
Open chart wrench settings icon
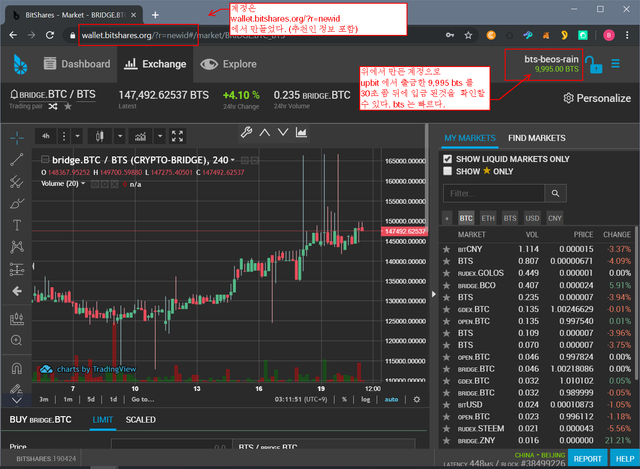(246, 132)
